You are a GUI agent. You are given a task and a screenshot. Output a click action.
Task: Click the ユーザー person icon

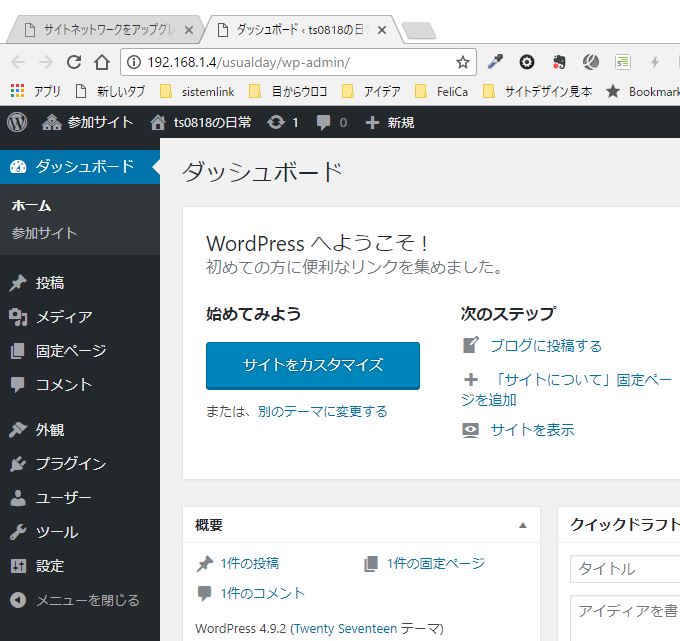[x=18, y=498]
